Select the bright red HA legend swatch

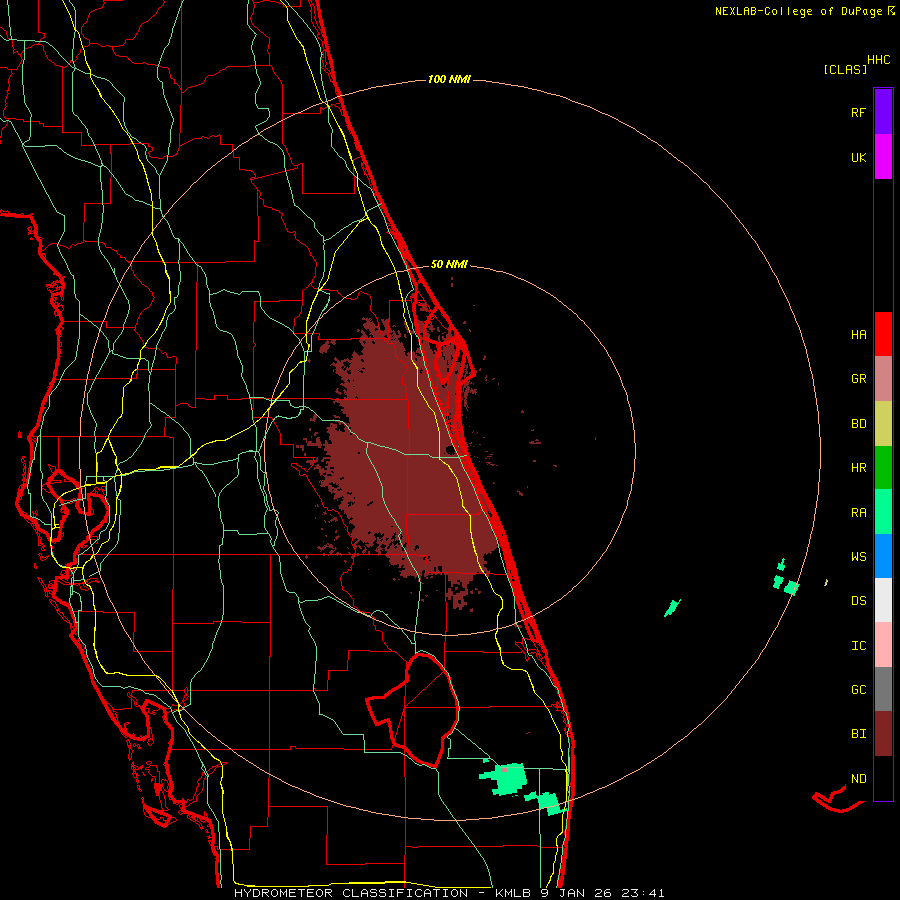(883, 334)
